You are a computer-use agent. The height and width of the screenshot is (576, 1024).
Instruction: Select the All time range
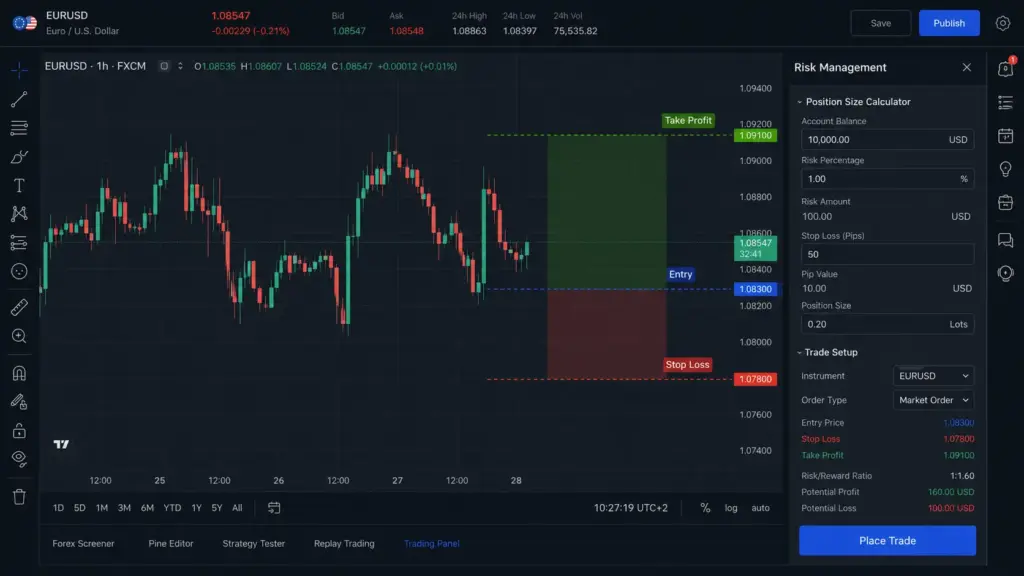pyautogui.click(x=237, y=507)
